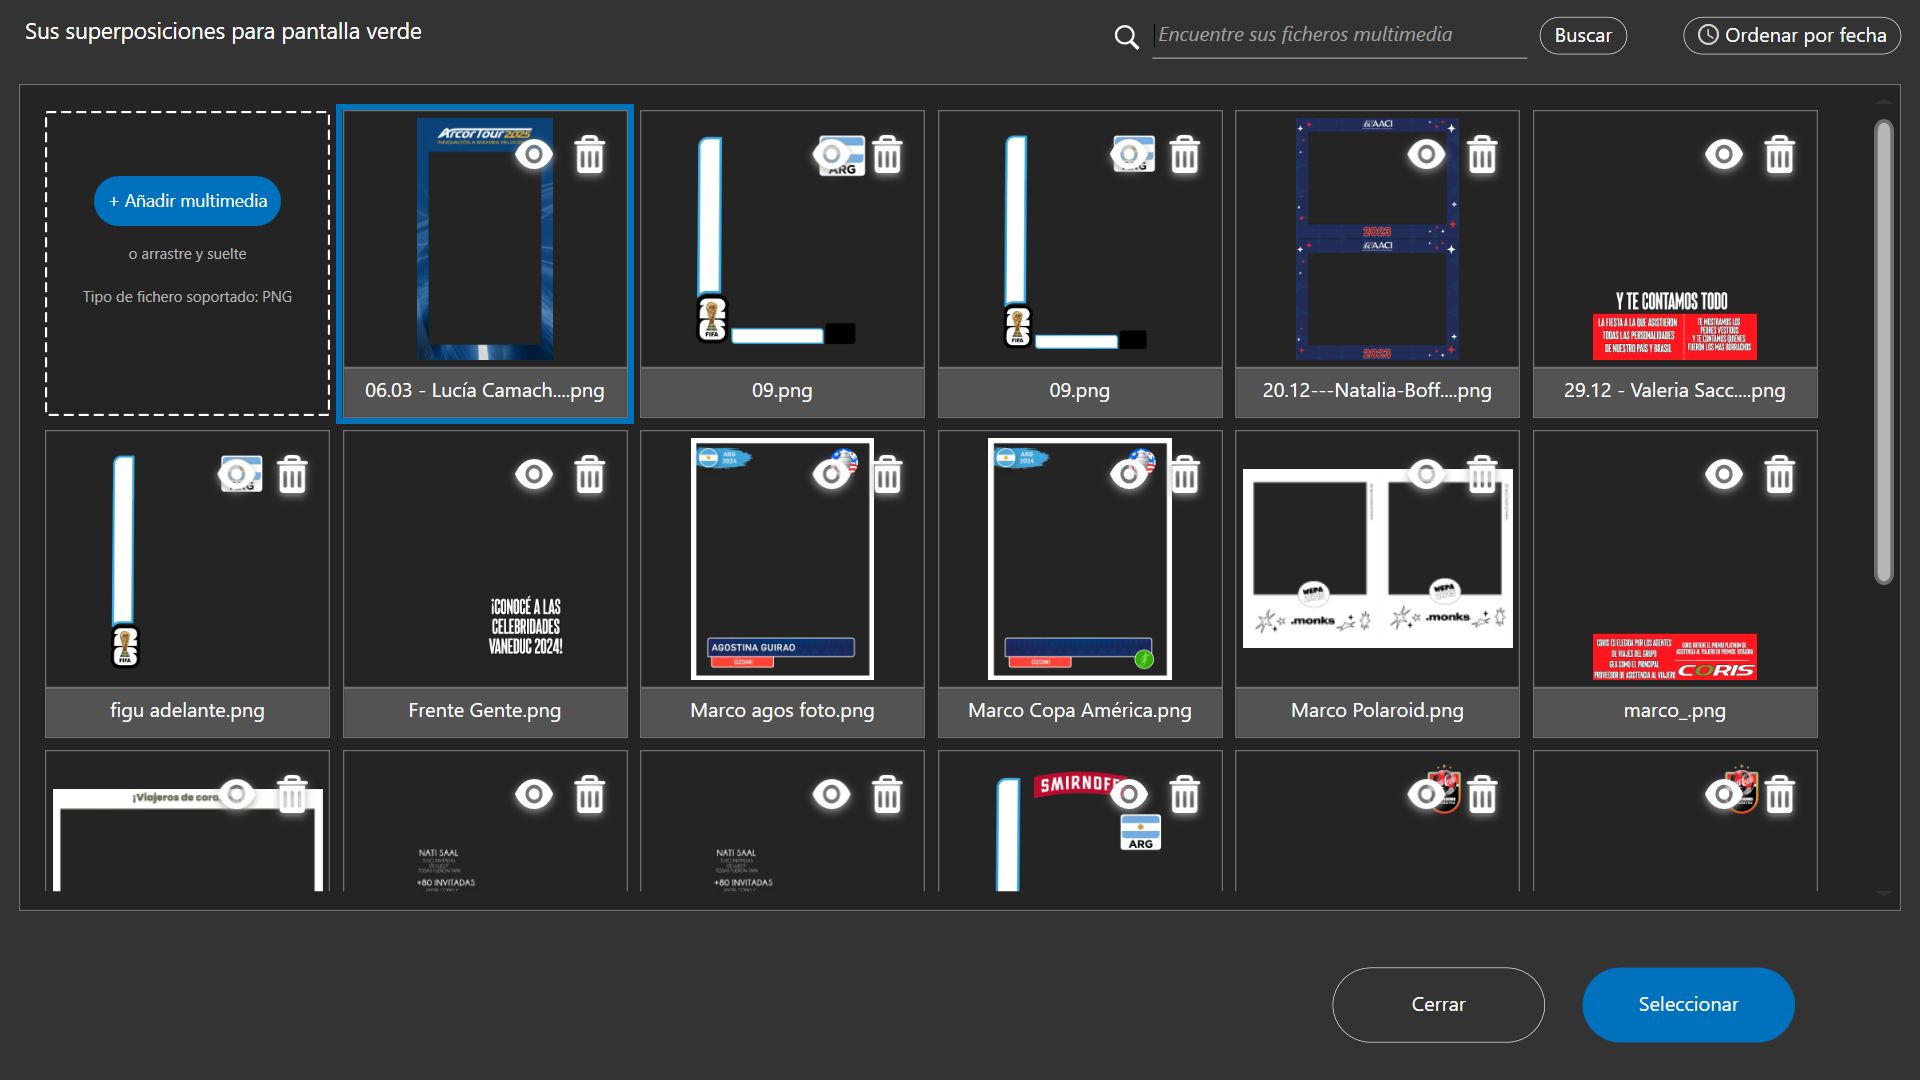Screen dimensions: 1920x1080
Task: Click the 'marco_.png' file name label
Action: [1675, 711]
